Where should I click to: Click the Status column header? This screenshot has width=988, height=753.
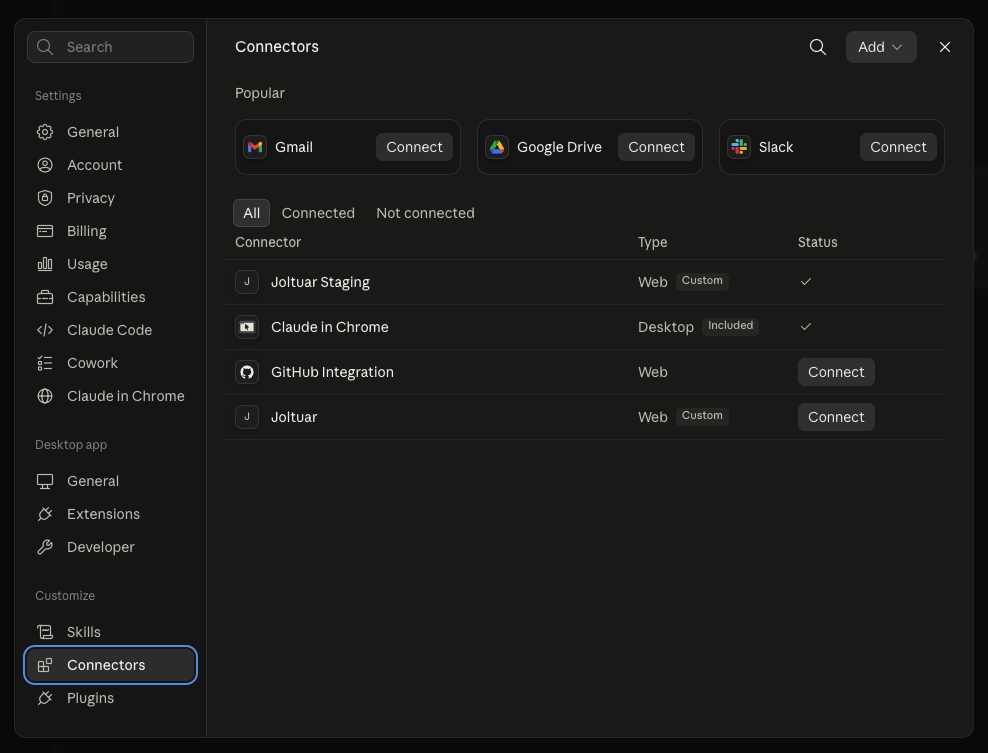817,243
